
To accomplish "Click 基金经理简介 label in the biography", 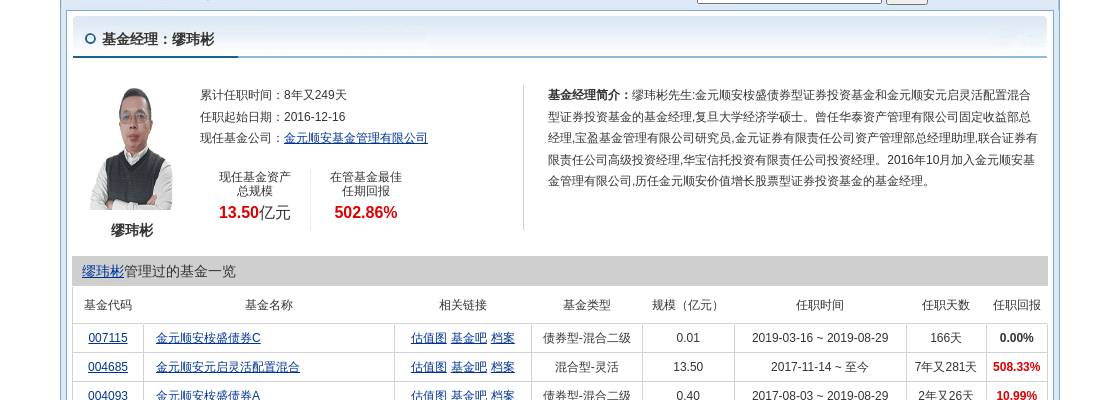I will [x=589, y=95].
